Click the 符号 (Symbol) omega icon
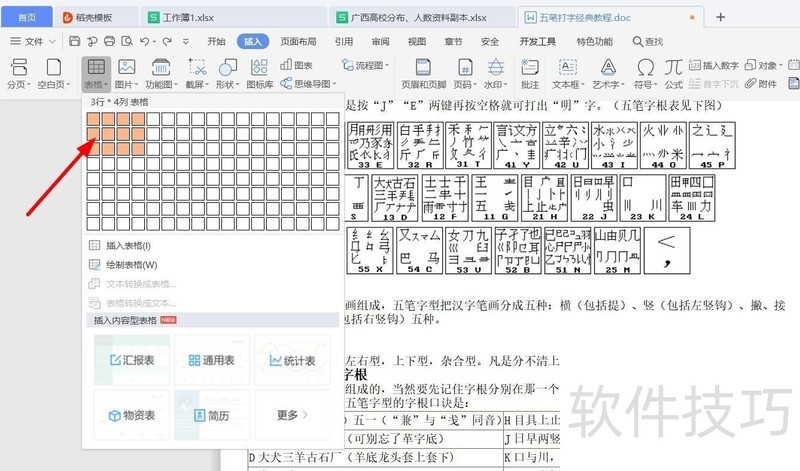This screenshot has width=800, height=471. click(646, 67)
